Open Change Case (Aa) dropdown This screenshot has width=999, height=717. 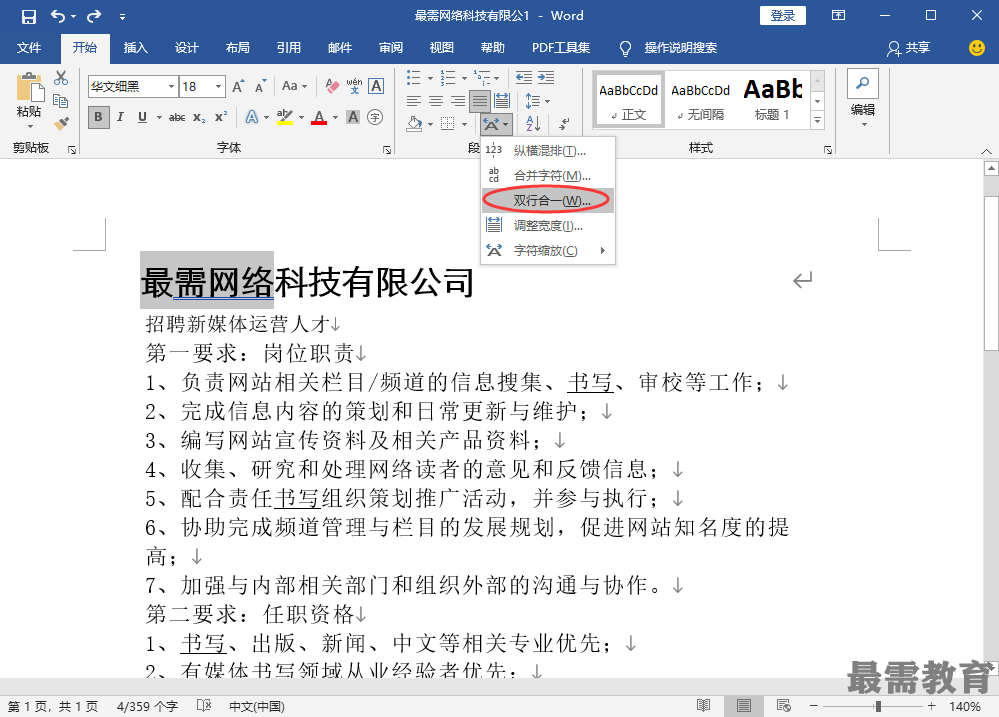coord(294,86)
